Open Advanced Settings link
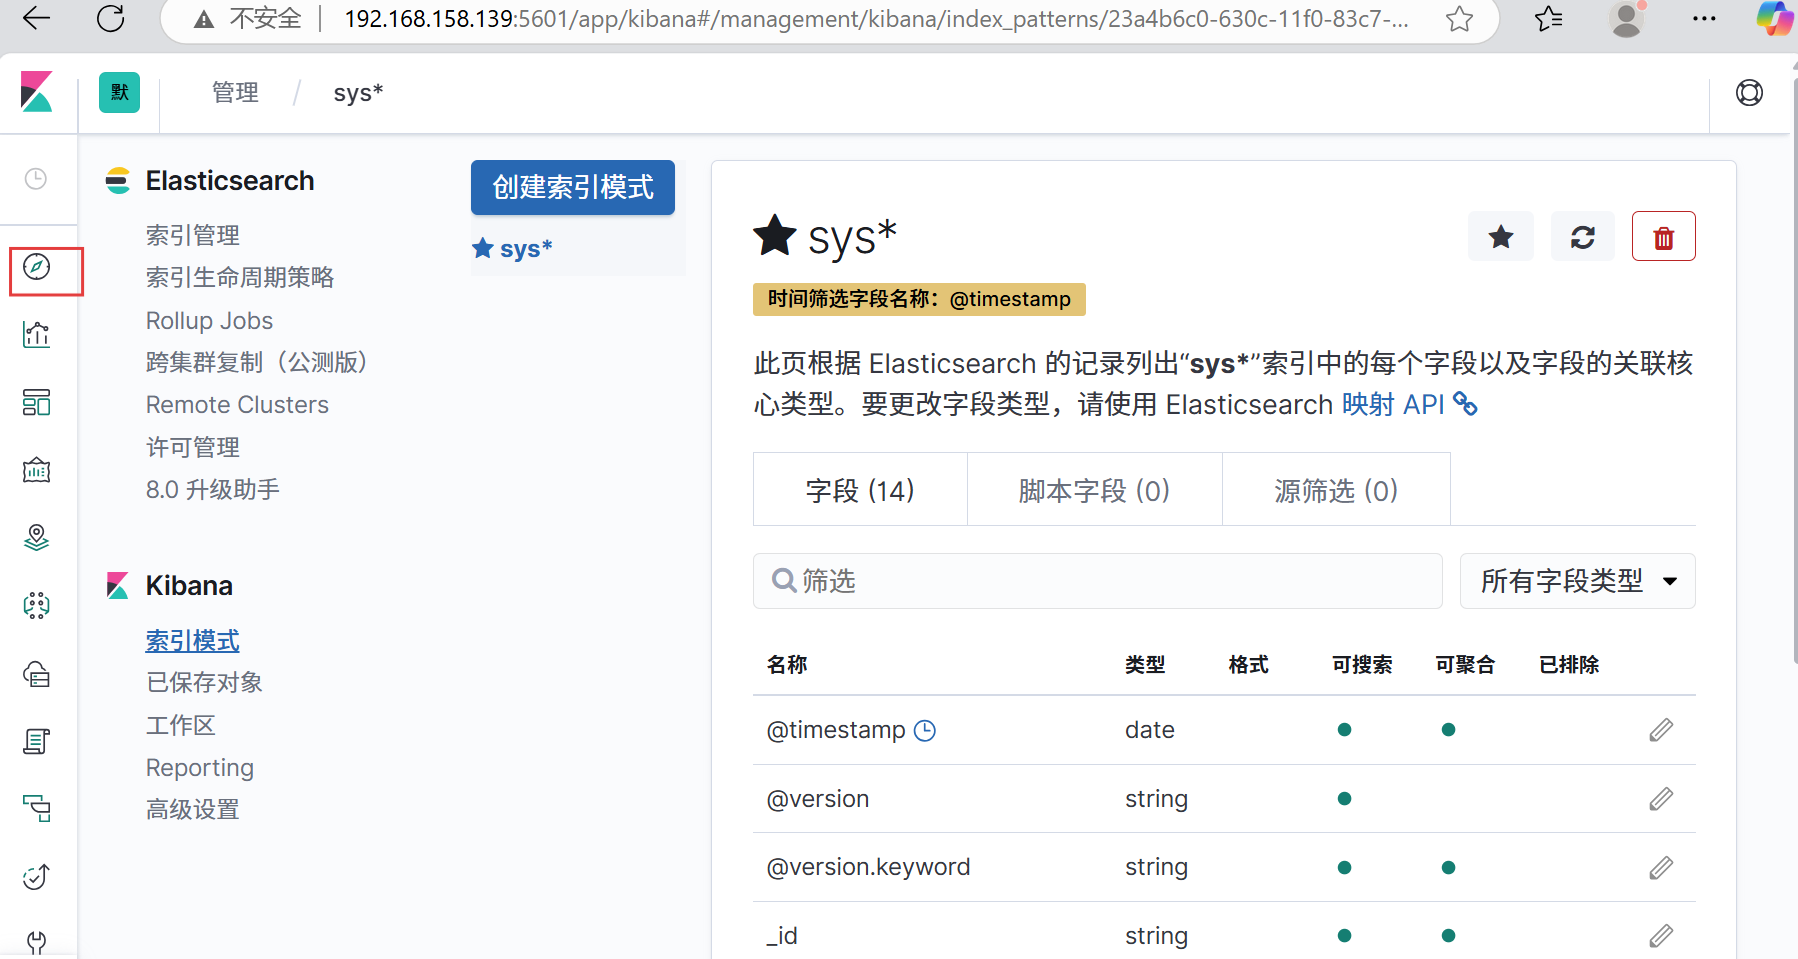The image size is (1798, 959). (x=193, y=809)
